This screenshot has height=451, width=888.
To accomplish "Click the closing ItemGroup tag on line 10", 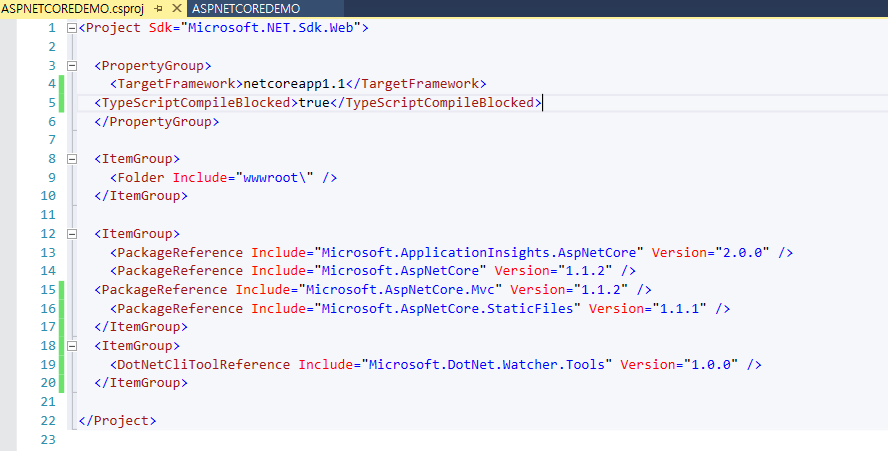I will (x=141, y=196).
